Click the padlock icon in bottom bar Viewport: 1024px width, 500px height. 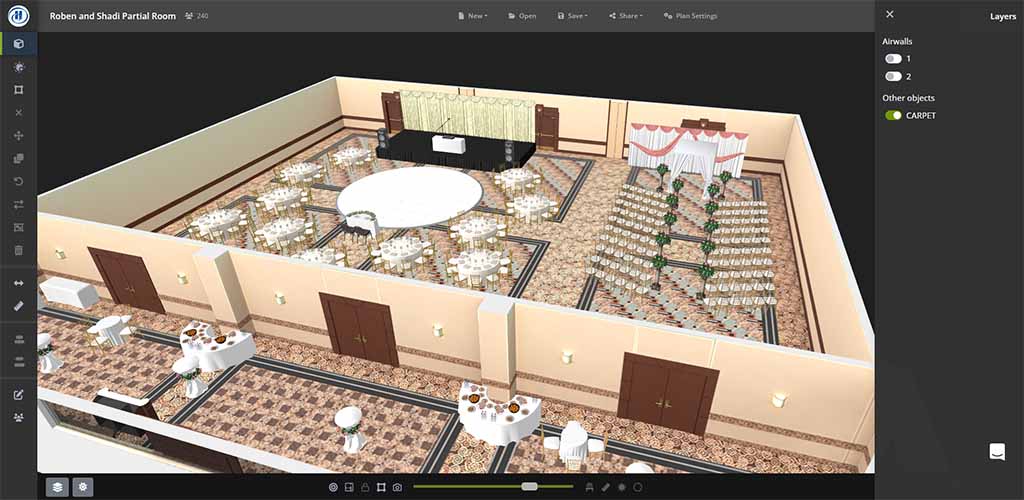click(x=365, y=487)
